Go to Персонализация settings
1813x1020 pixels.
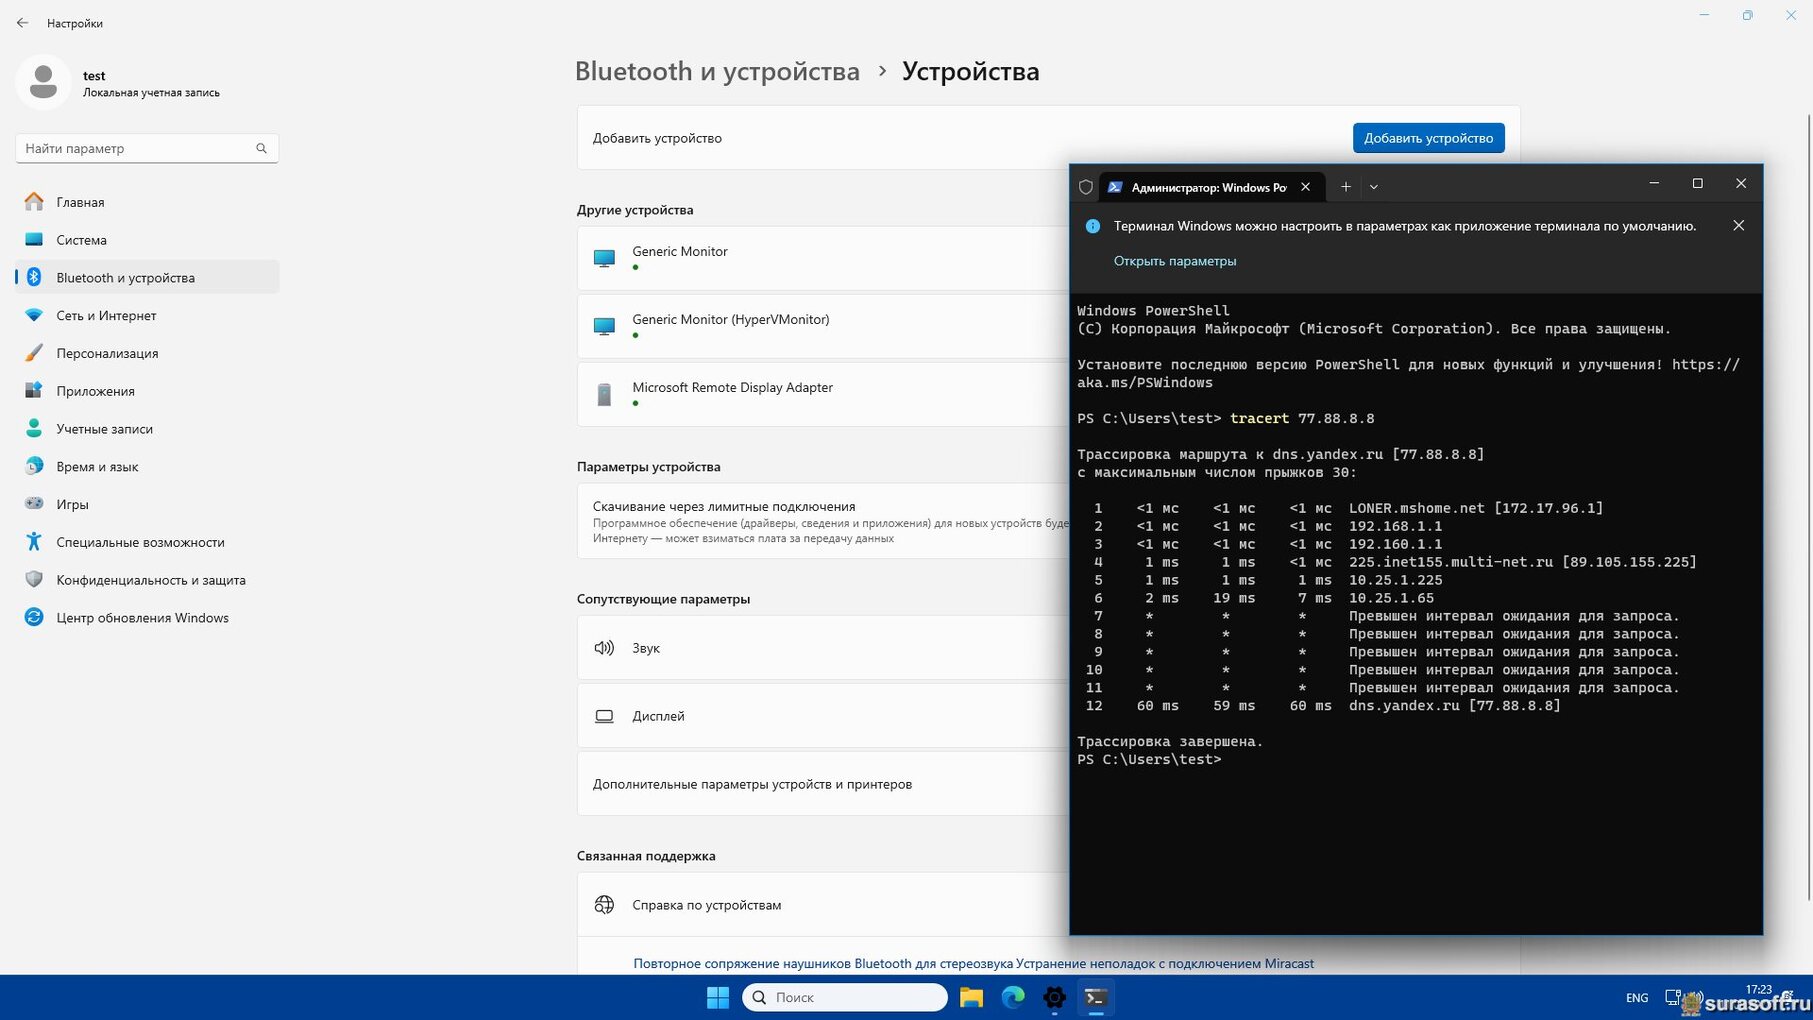(107, 354)
